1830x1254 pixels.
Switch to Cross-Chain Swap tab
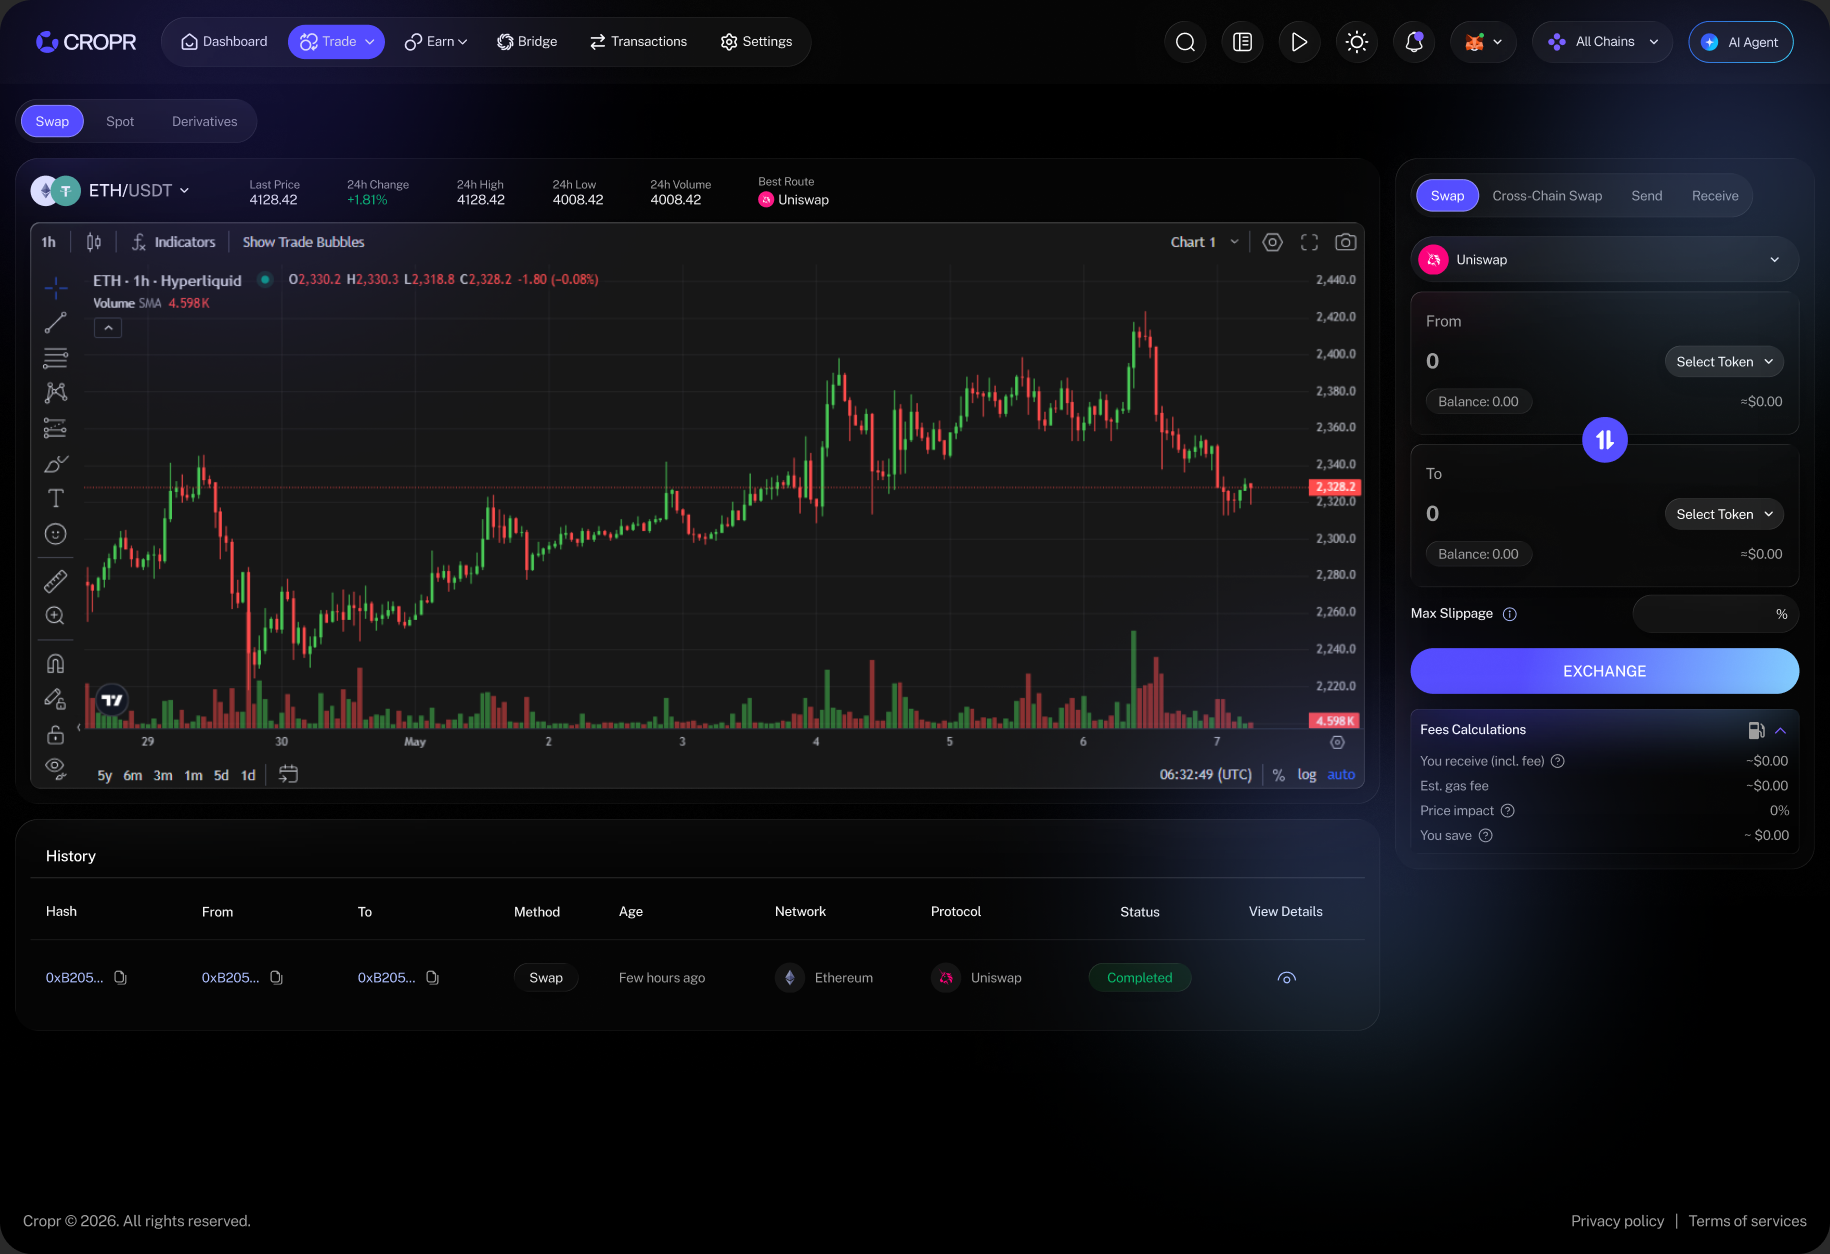pos(1547,196)
